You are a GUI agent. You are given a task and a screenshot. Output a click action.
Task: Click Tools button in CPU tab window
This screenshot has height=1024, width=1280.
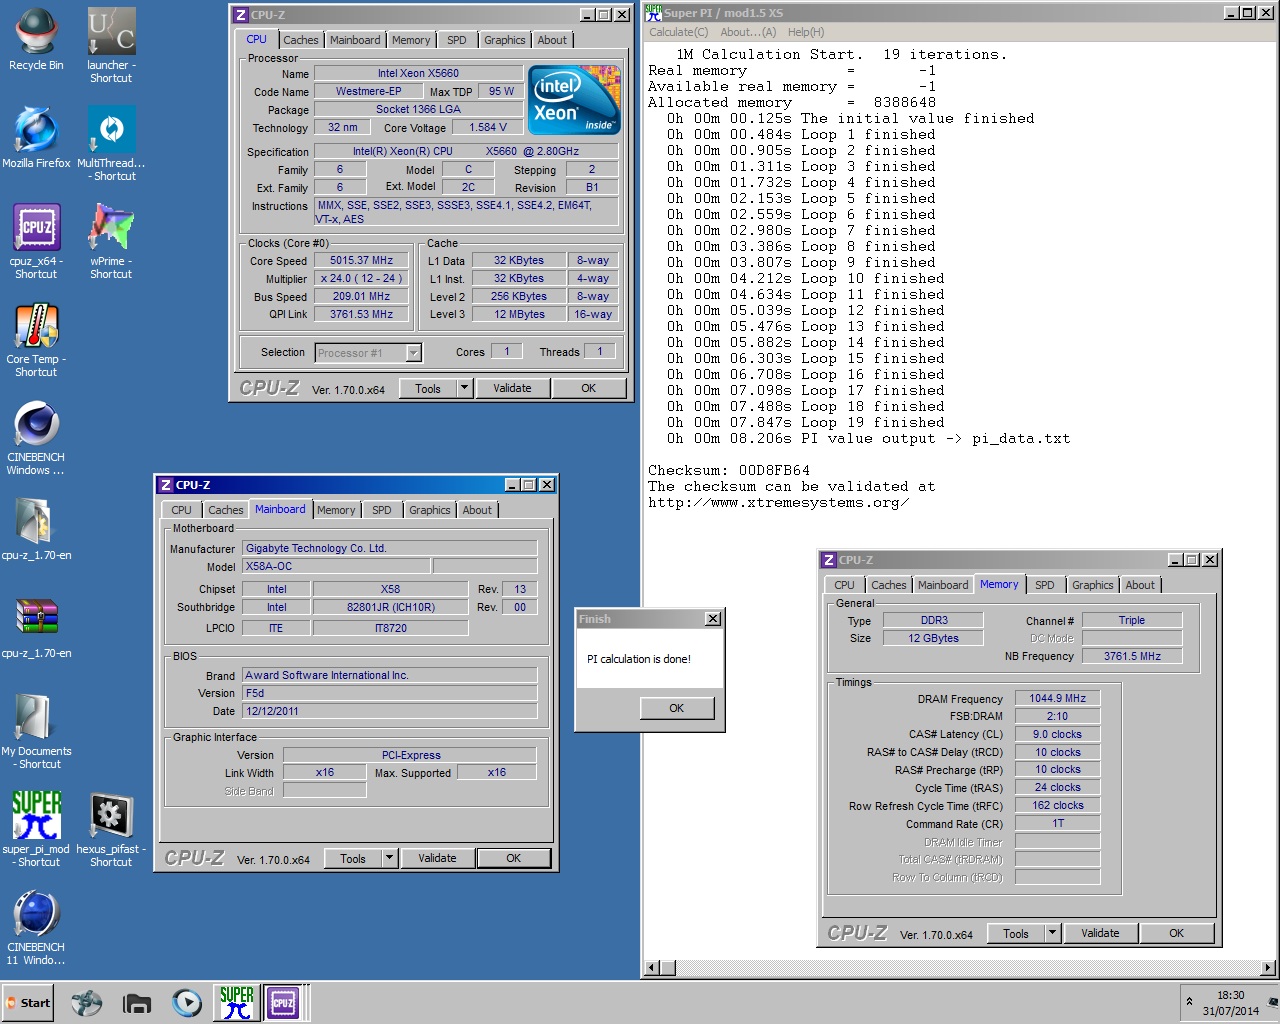[x=428, y=388]
